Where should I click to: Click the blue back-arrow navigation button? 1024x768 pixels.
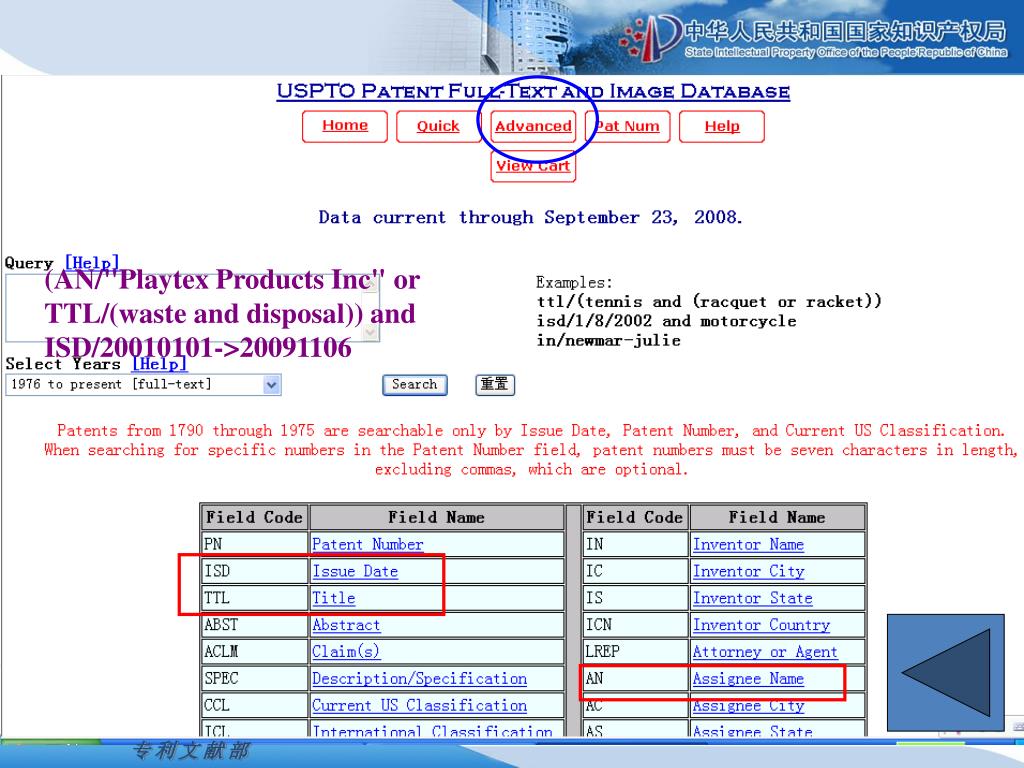(945, 673)
